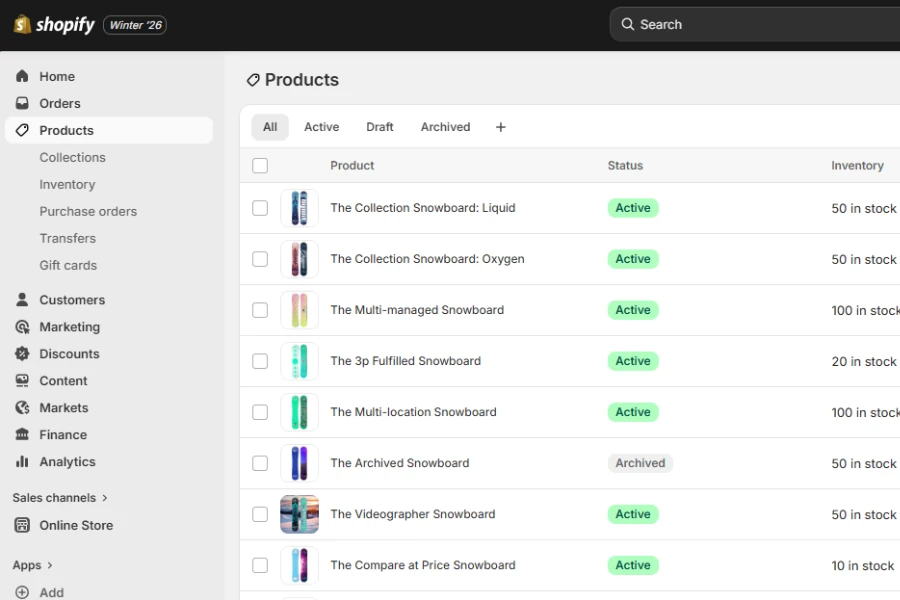The height and width of the screenshot is (600, 900).
Task: Select the Orders icon
Action: coord(21,103)
